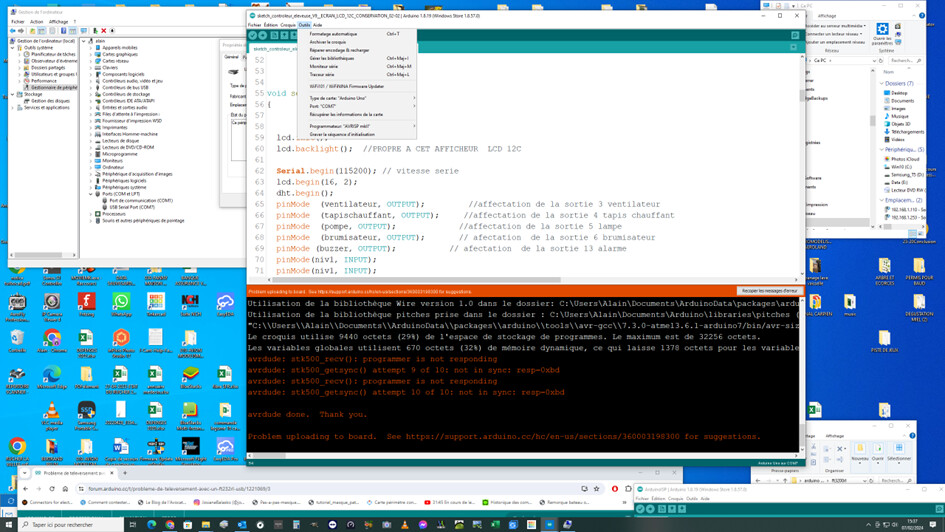Choose Formatage automatique in Outils menu
This screenshot has width=945, height=532.
point(357,34)
